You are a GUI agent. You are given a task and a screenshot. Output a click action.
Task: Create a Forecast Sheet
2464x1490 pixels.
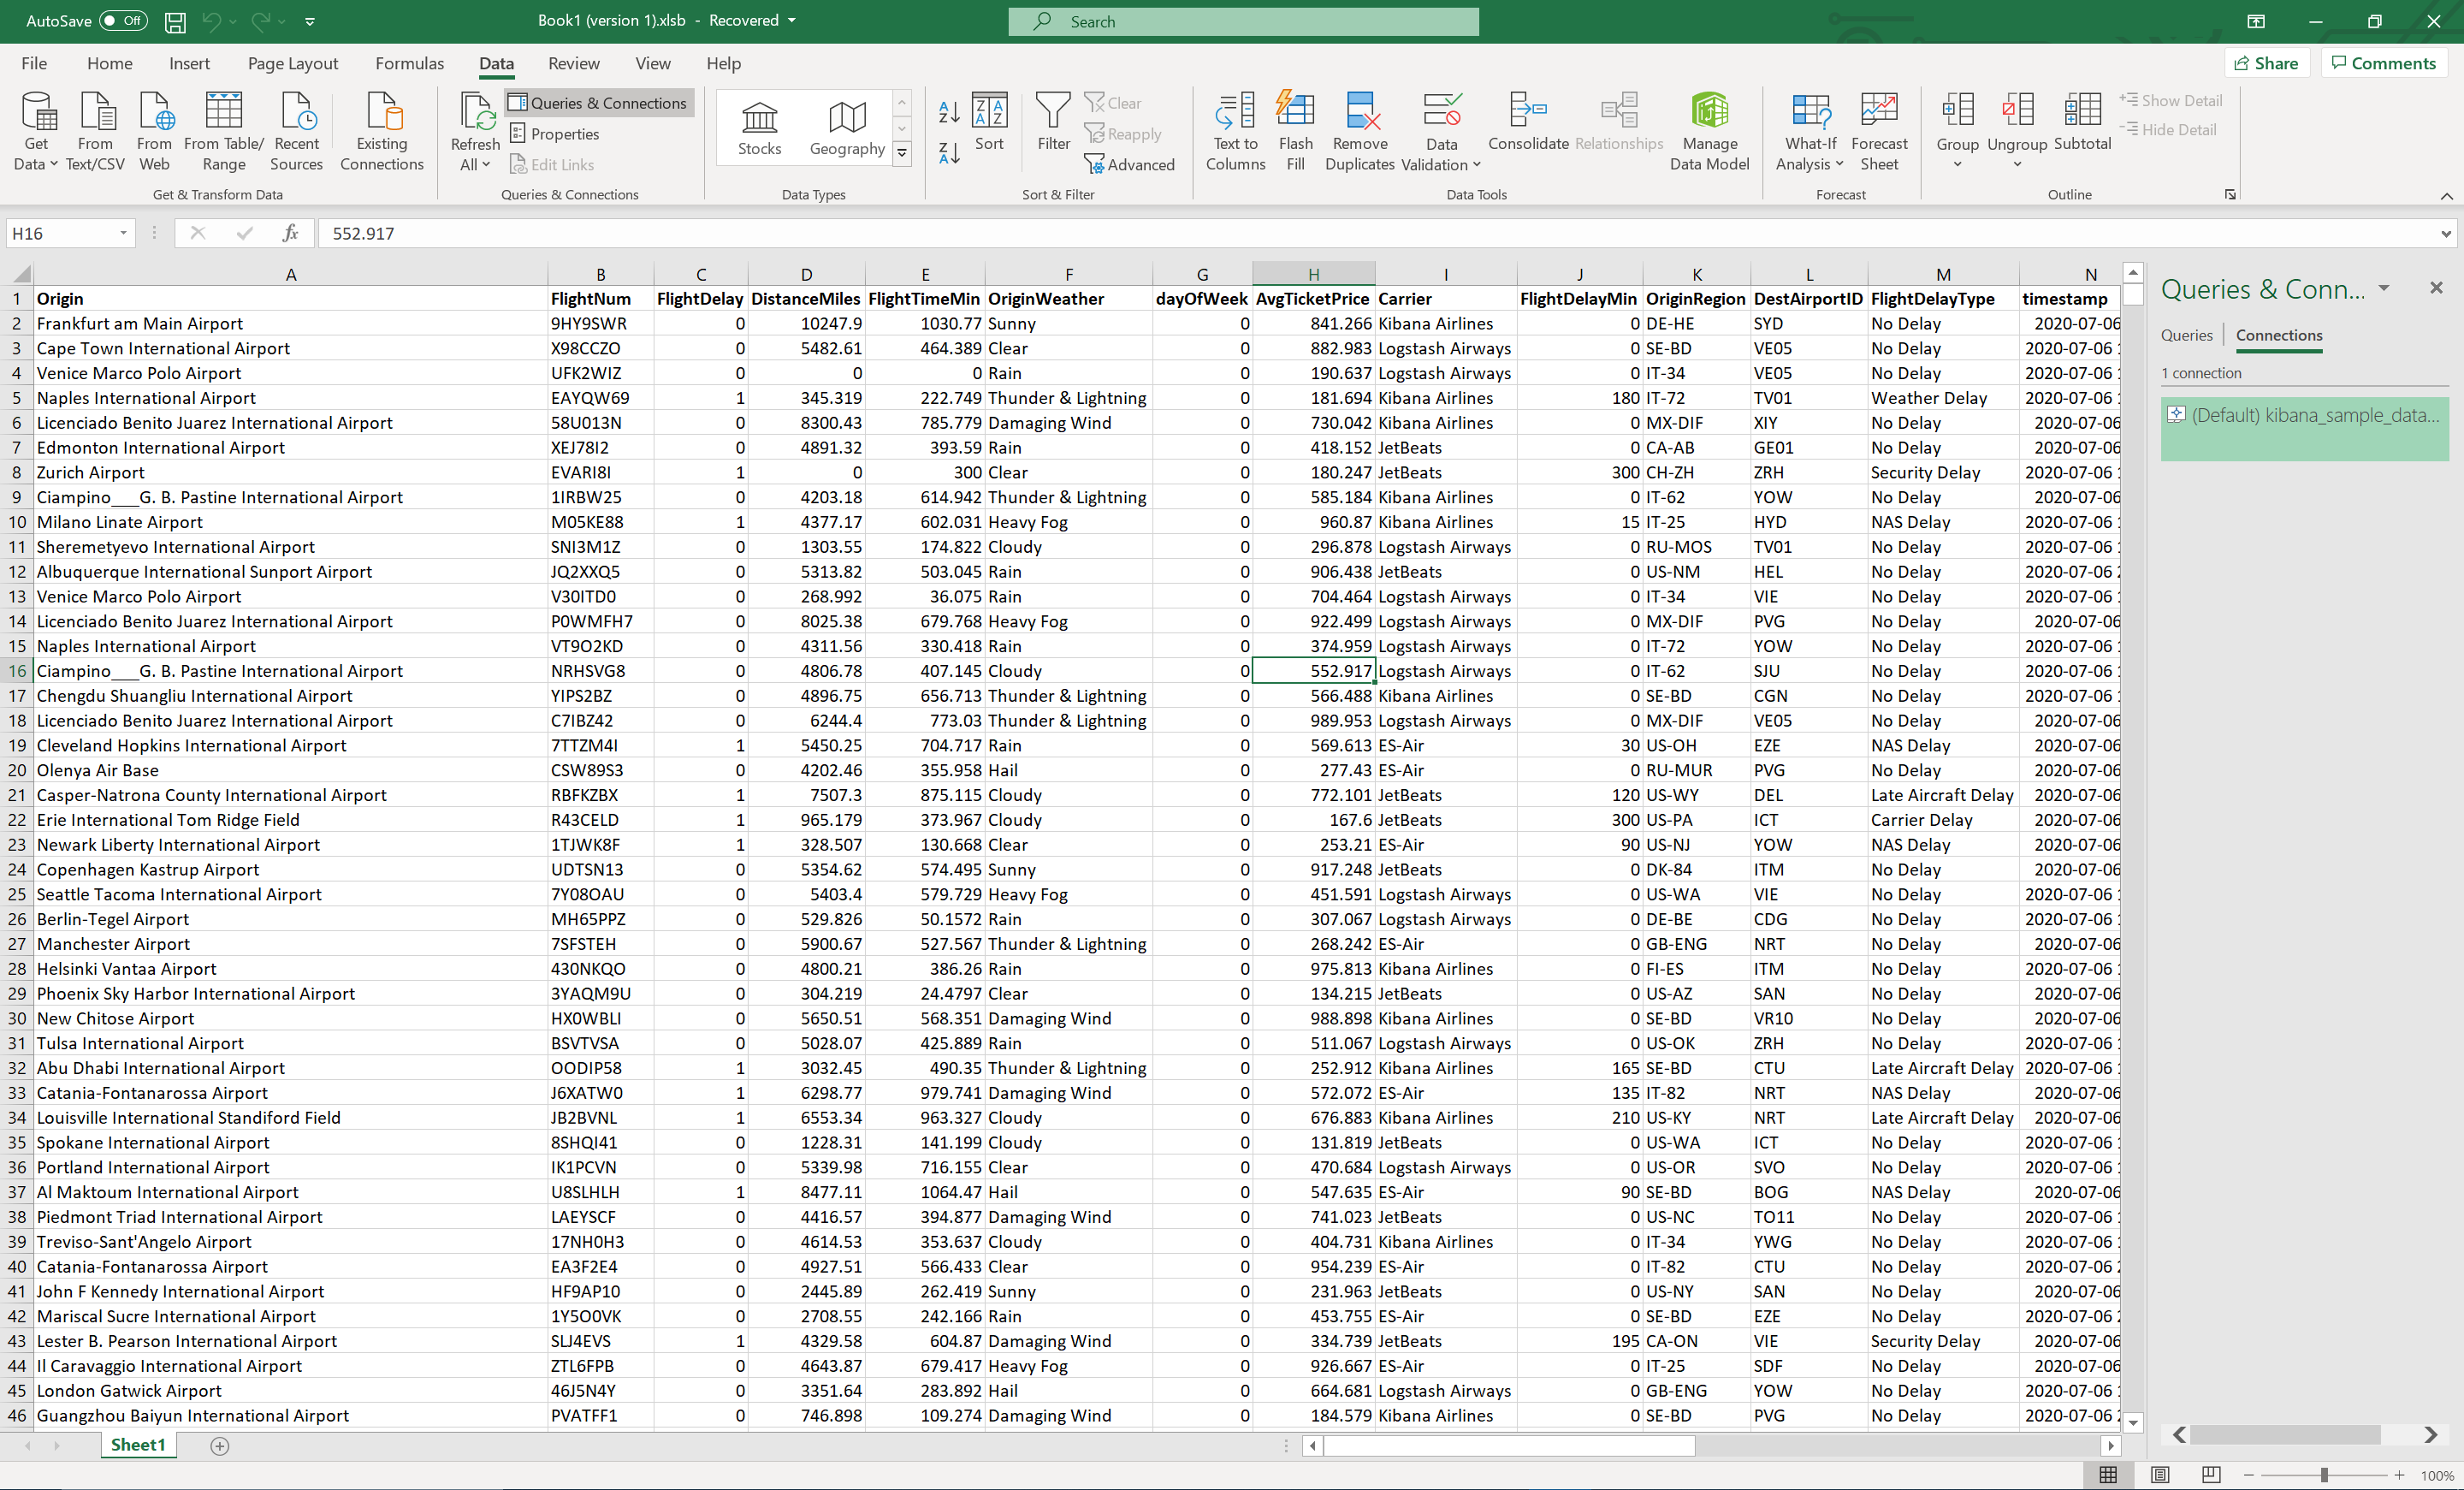[1879, 130]
